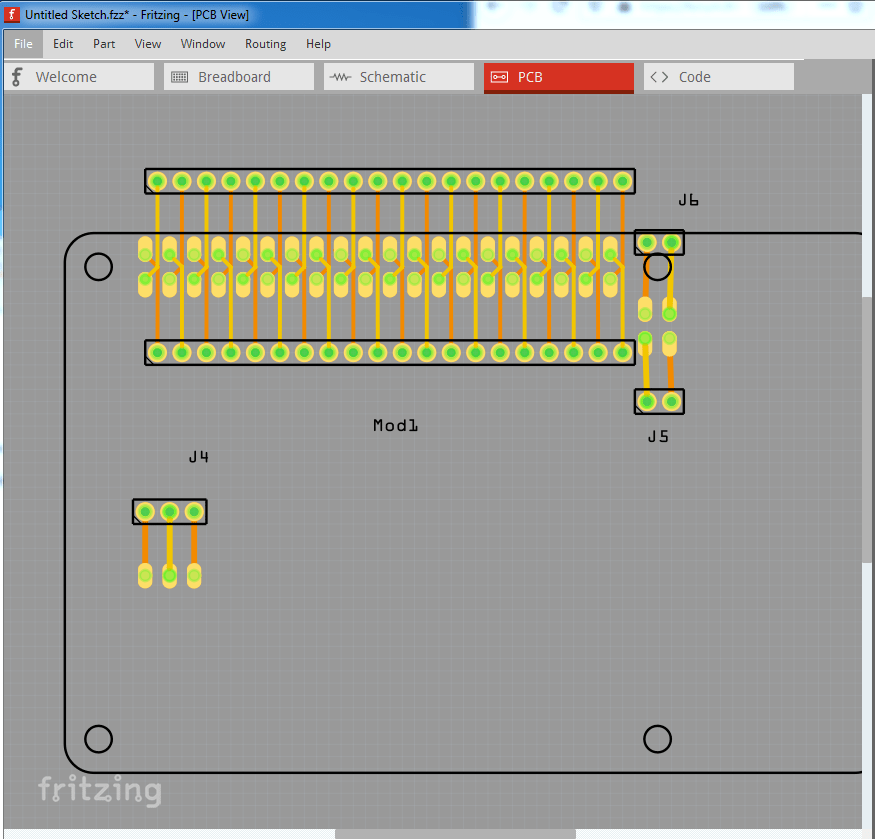Viewport: 875px width, 839px height.
Task: Click the fritzing watermark logo in the canvas
Action: (100, 791)
